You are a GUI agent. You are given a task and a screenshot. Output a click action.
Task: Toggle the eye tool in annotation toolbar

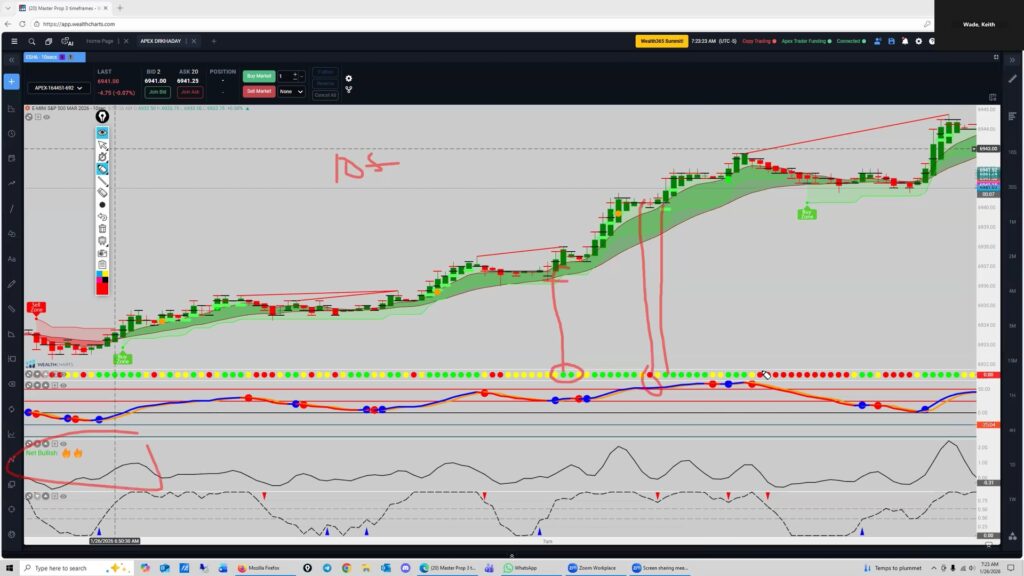coord(102,132)
